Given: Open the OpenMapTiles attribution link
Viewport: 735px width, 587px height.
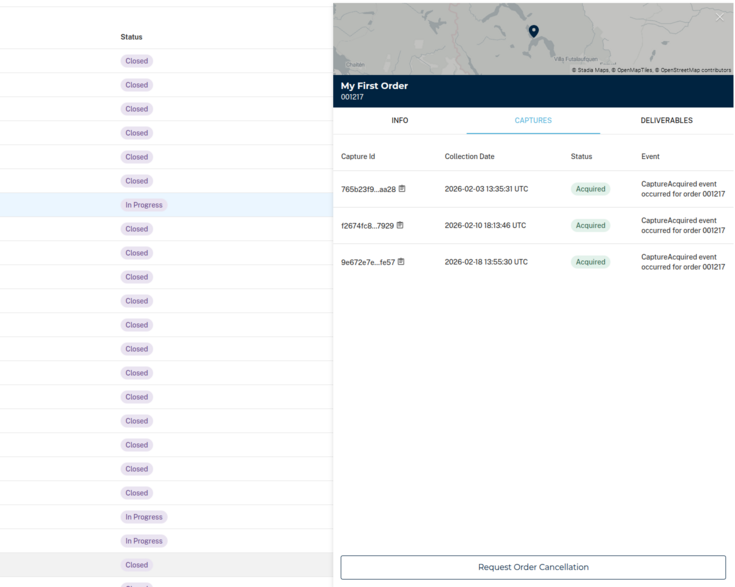Looking at the screenshot, I should [x=633, y=70].
